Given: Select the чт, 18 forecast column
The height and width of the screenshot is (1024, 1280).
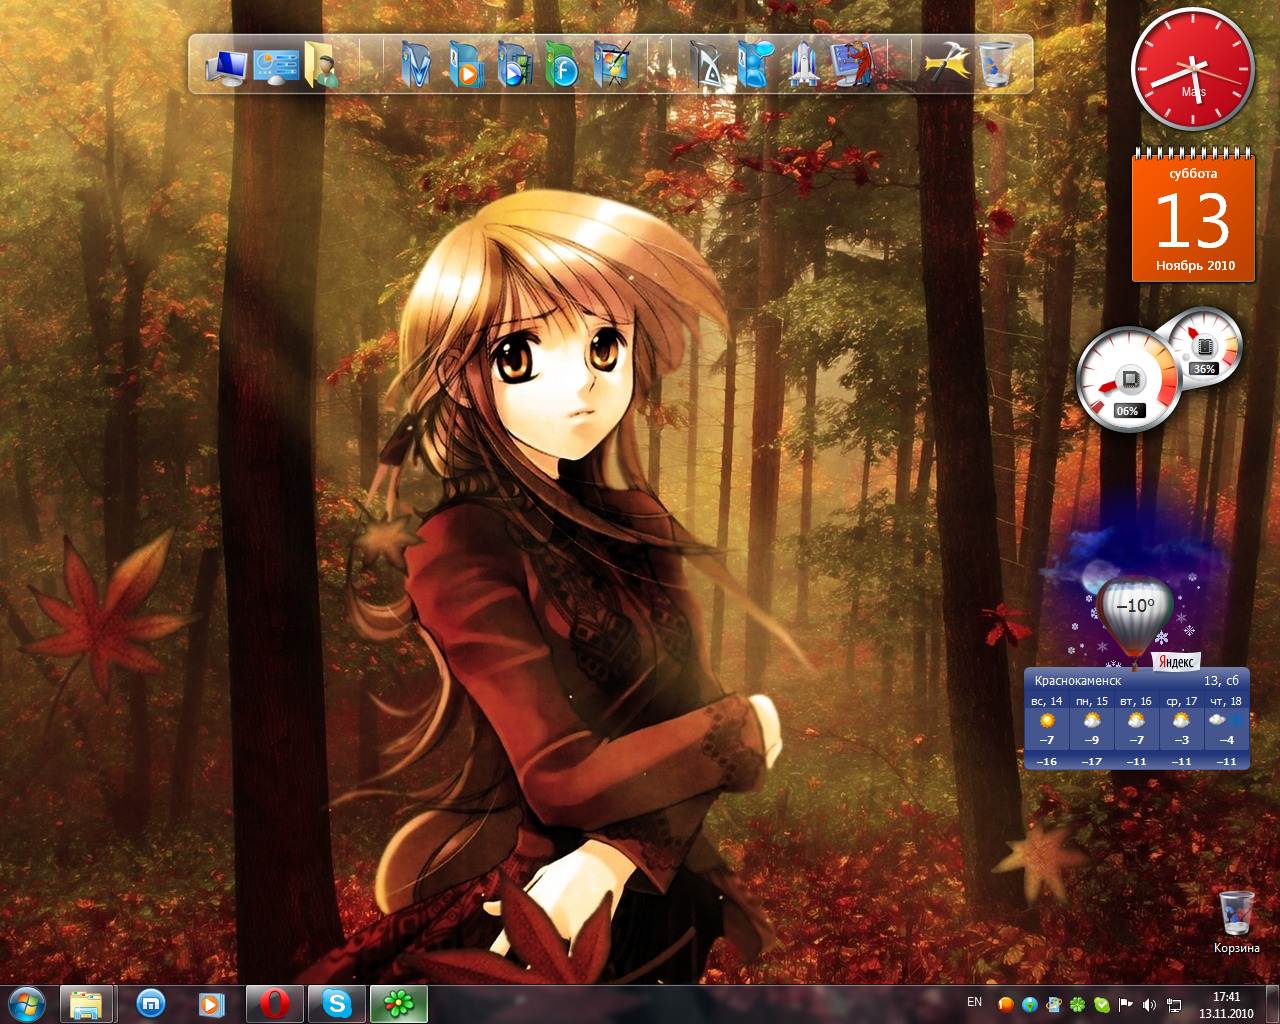Looking at the screenshot, I should point(1227,730).
